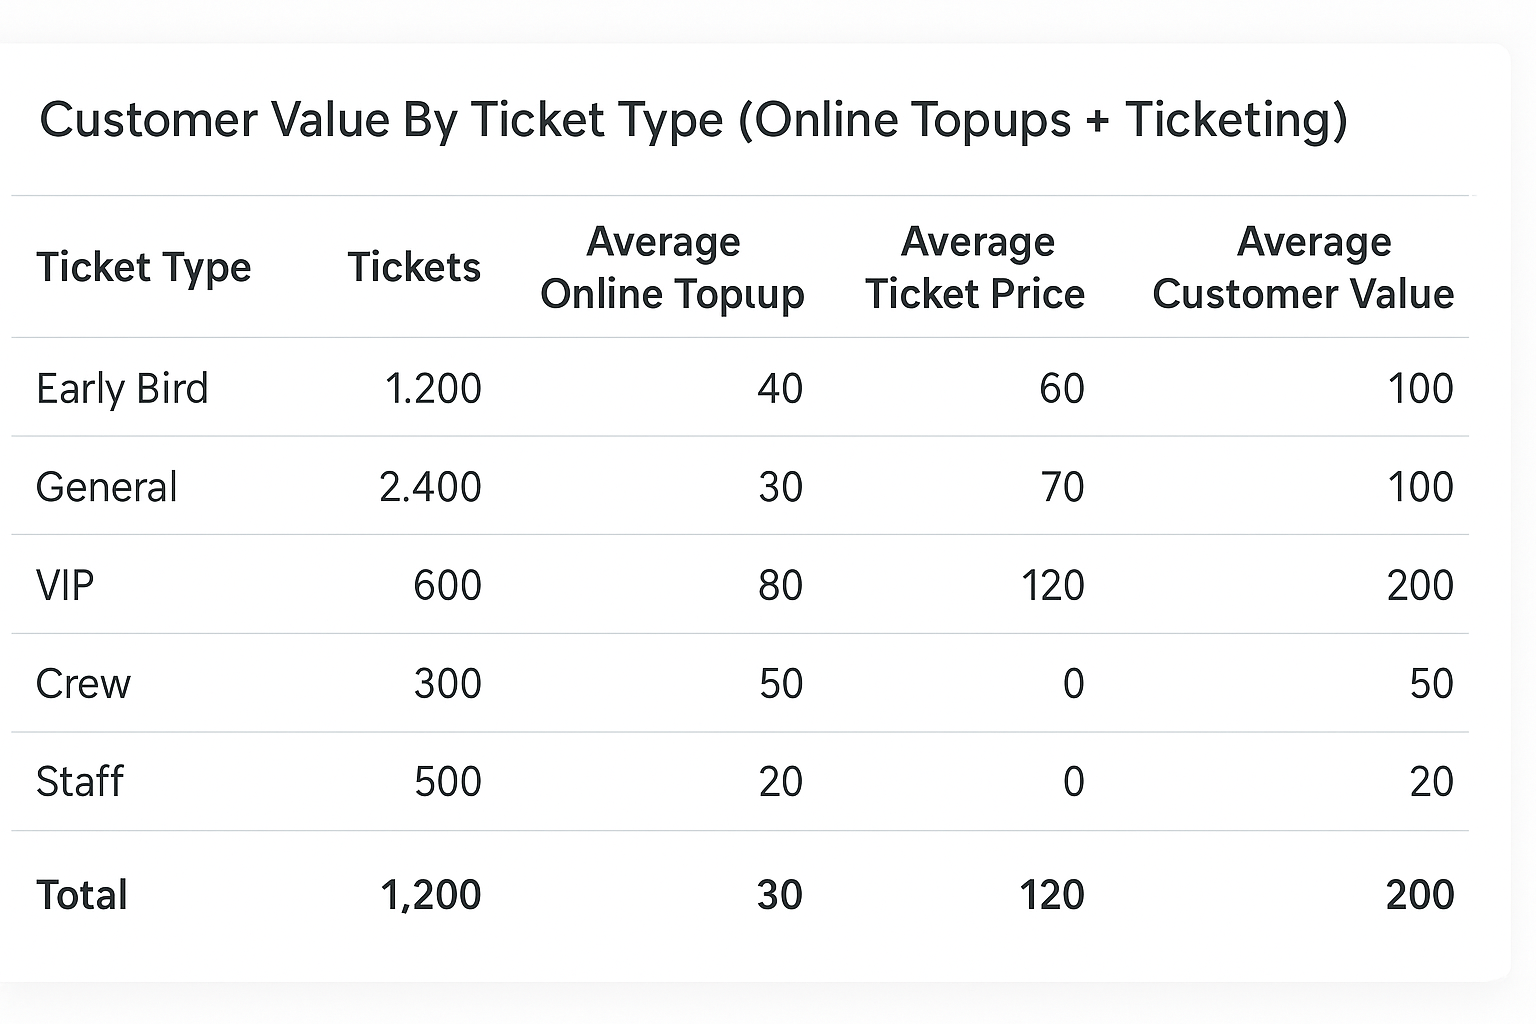Image resolution: width=1536 pixels, height=1024 pixels.
Task: Click the total tickets value 1,200
Action: pyautogui.click(x=431, y=895)
